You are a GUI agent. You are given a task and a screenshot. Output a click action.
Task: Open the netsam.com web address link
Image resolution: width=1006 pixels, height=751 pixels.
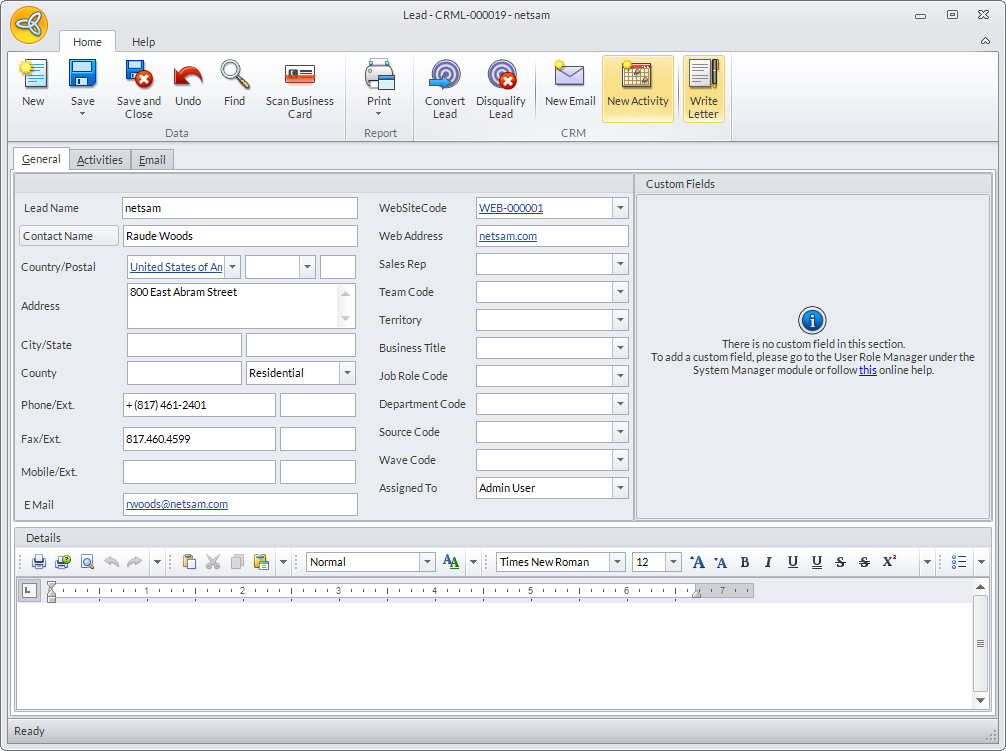(508, 236)
